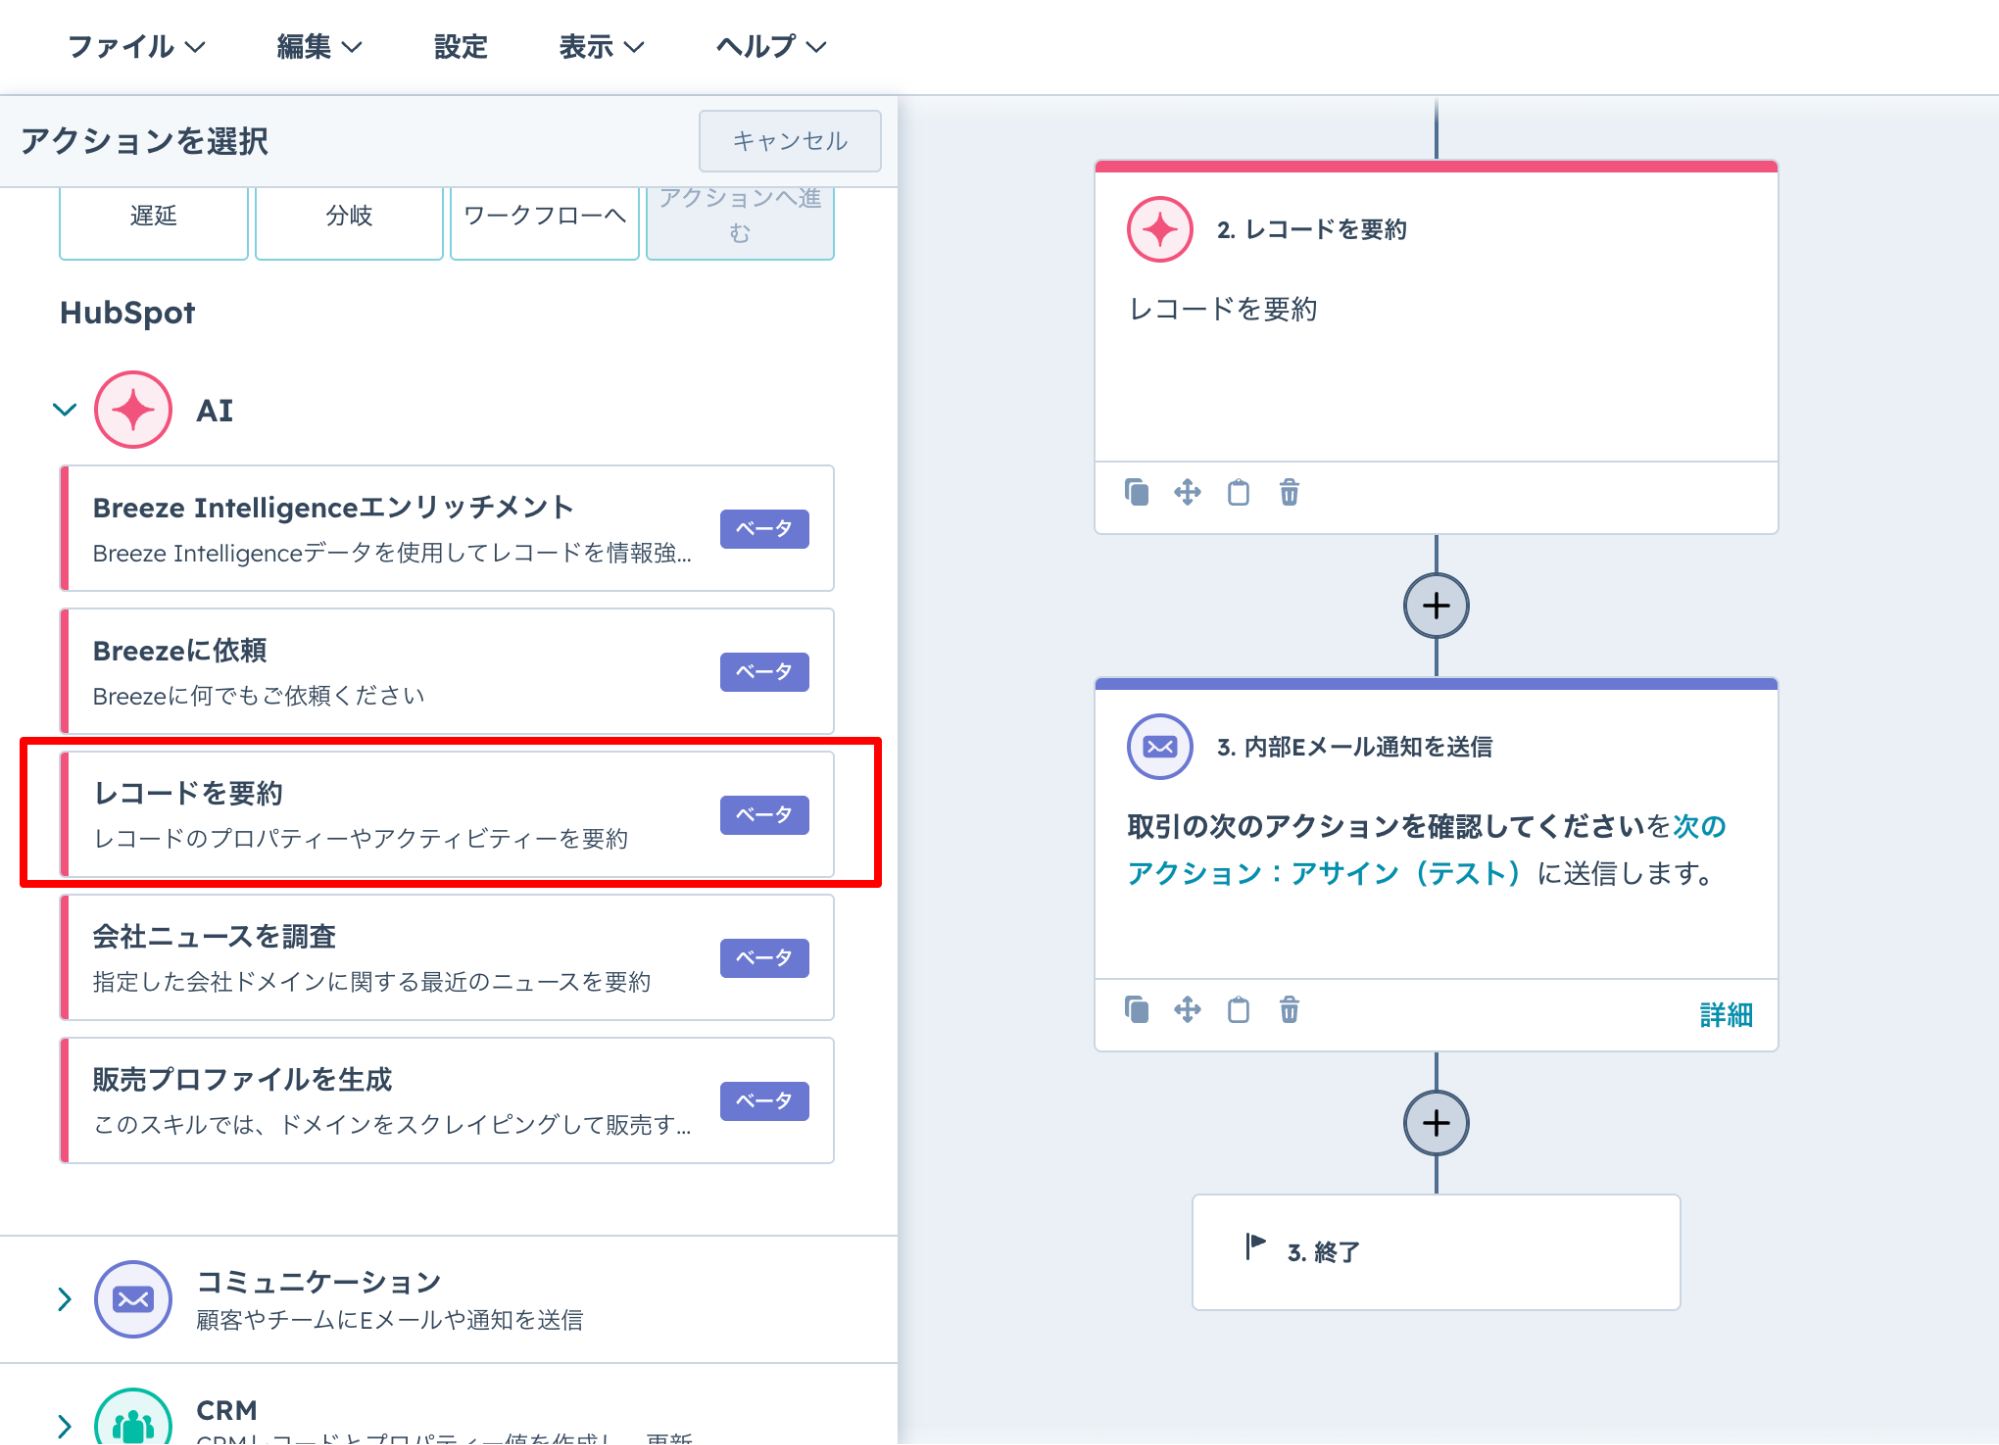
Task: Click move icon on step 3 card
Action: (x=1188, y=1009)
